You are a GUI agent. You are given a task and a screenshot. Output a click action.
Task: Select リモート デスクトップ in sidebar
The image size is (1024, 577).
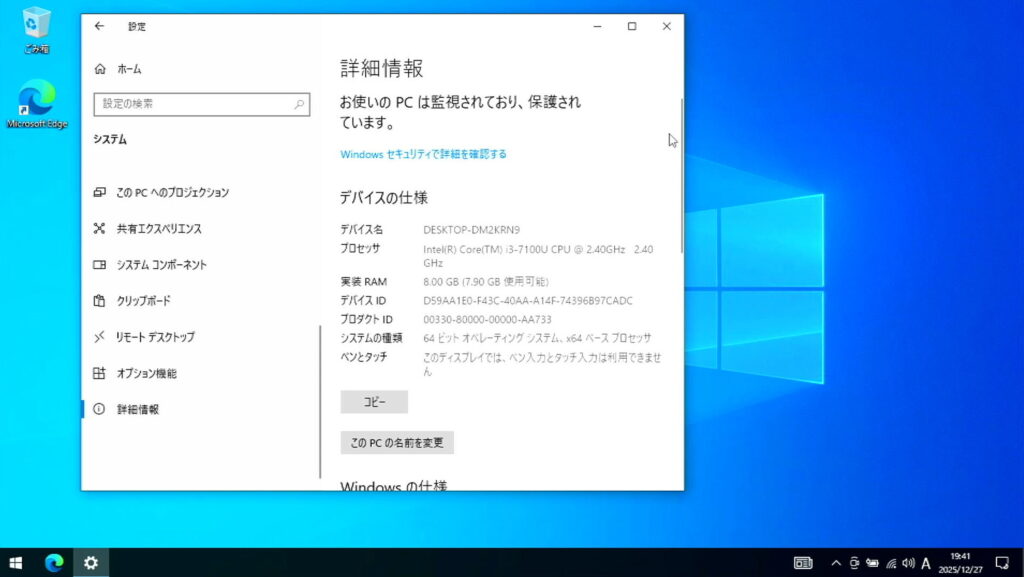pos(155,337)
